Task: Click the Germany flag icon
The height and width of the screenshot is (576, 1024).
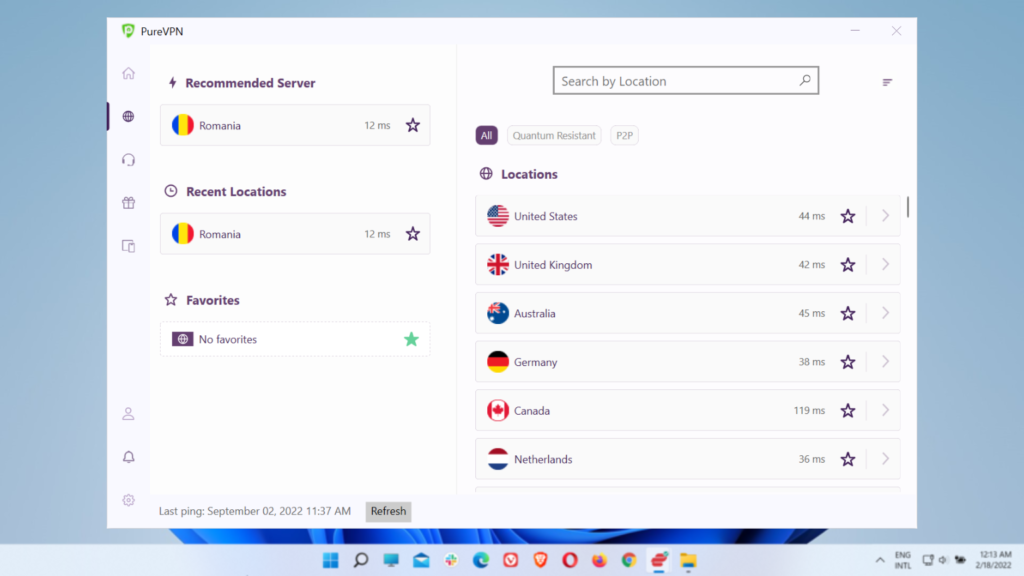Action: [498, 362]
